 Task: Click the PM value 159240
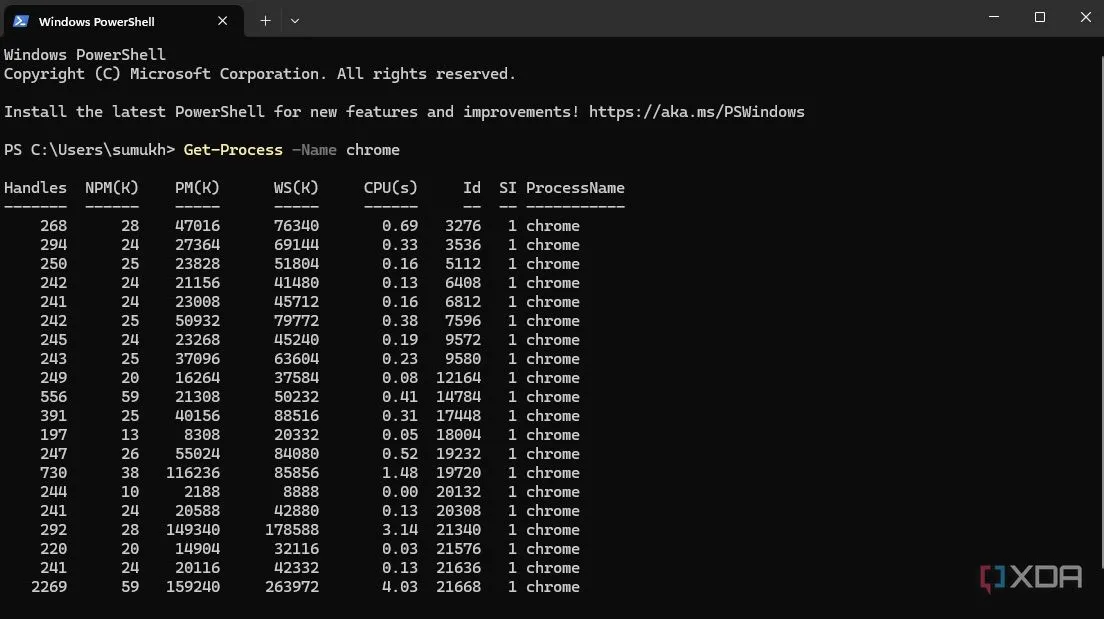click(x=193, y=587)
